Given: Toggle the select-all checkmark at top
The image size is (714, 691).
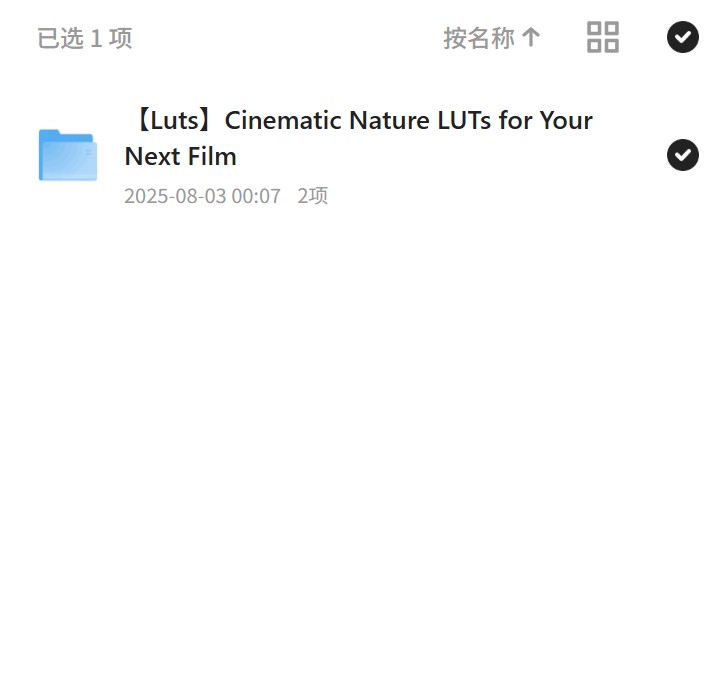Looking at the screenshot, I should click(683, 37).
